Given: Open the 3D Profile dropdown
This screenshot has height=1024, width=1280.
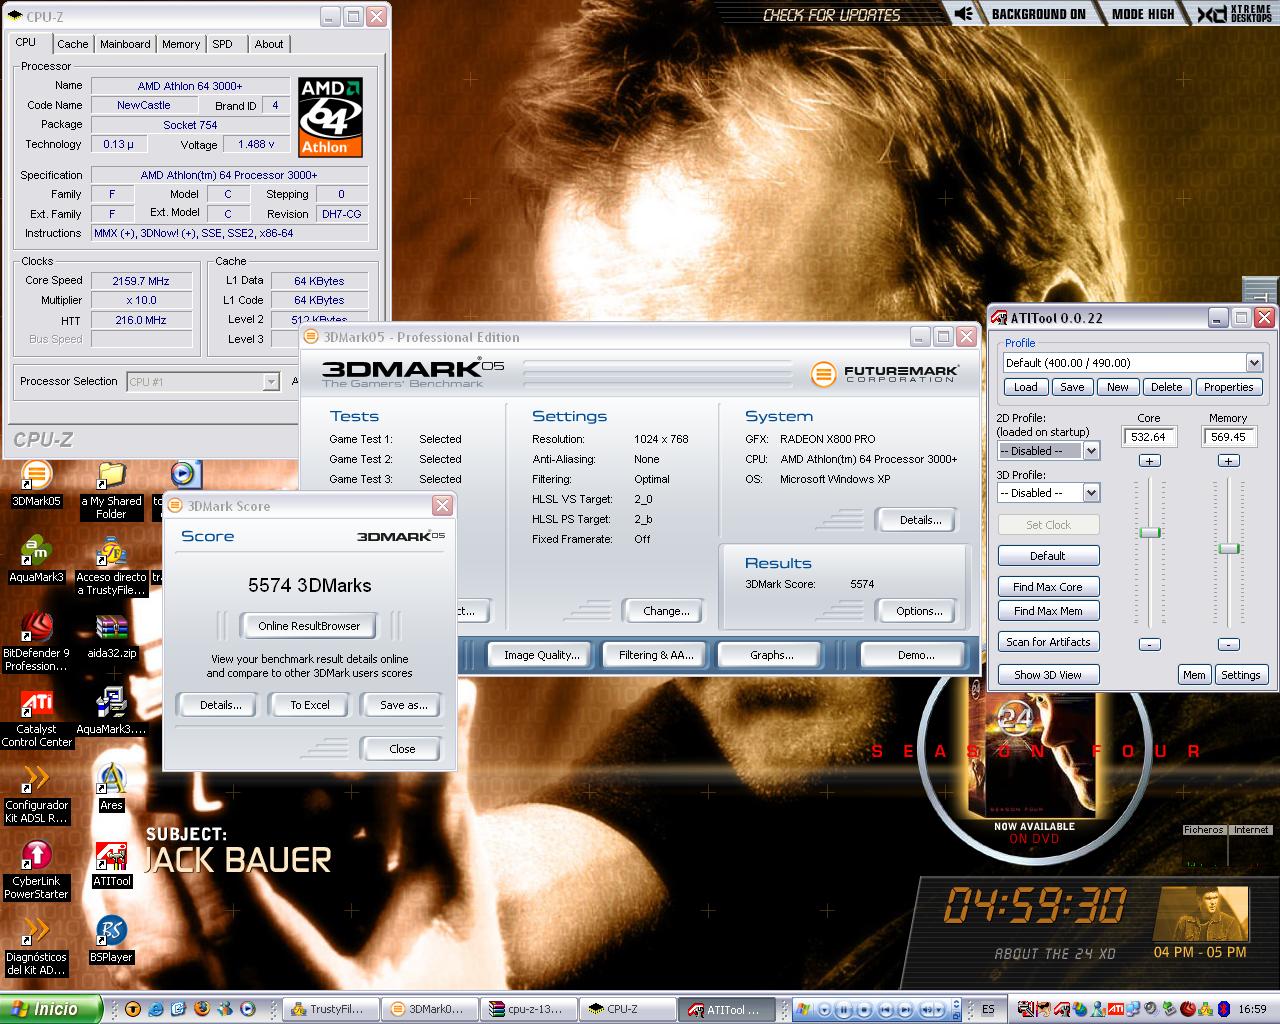Looking at the screenshot, I should (x=1091, y=493).
